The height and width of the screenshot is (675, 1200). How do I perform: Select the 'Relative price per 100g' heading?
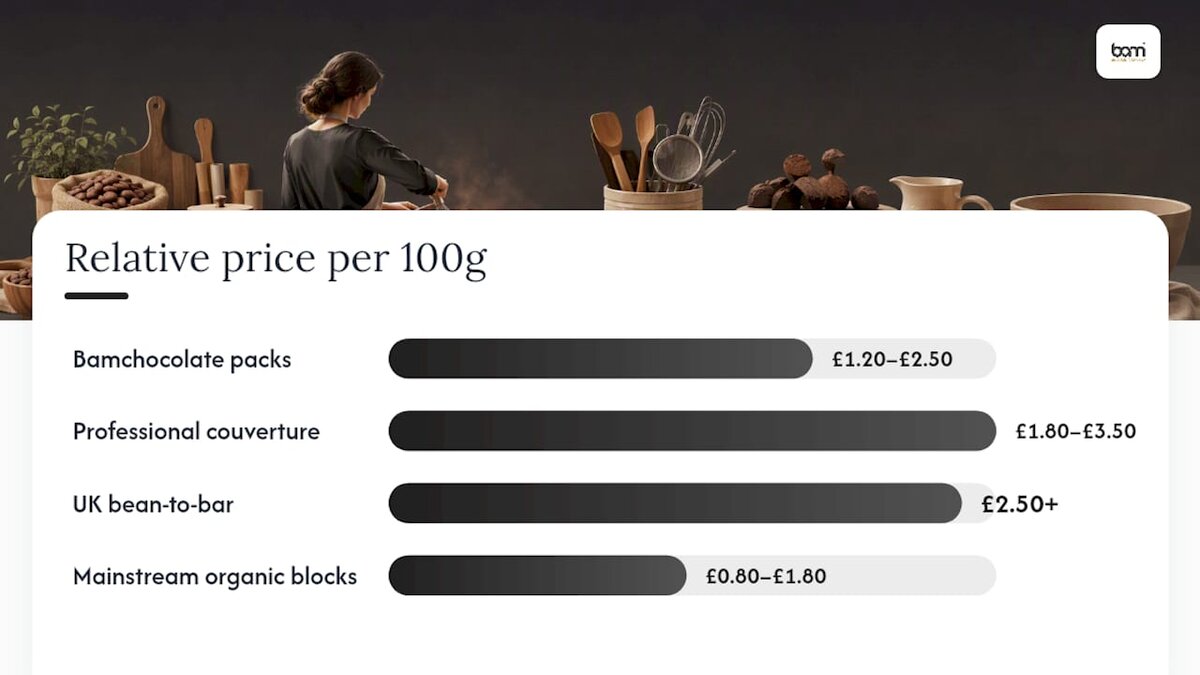pos(276,259)
